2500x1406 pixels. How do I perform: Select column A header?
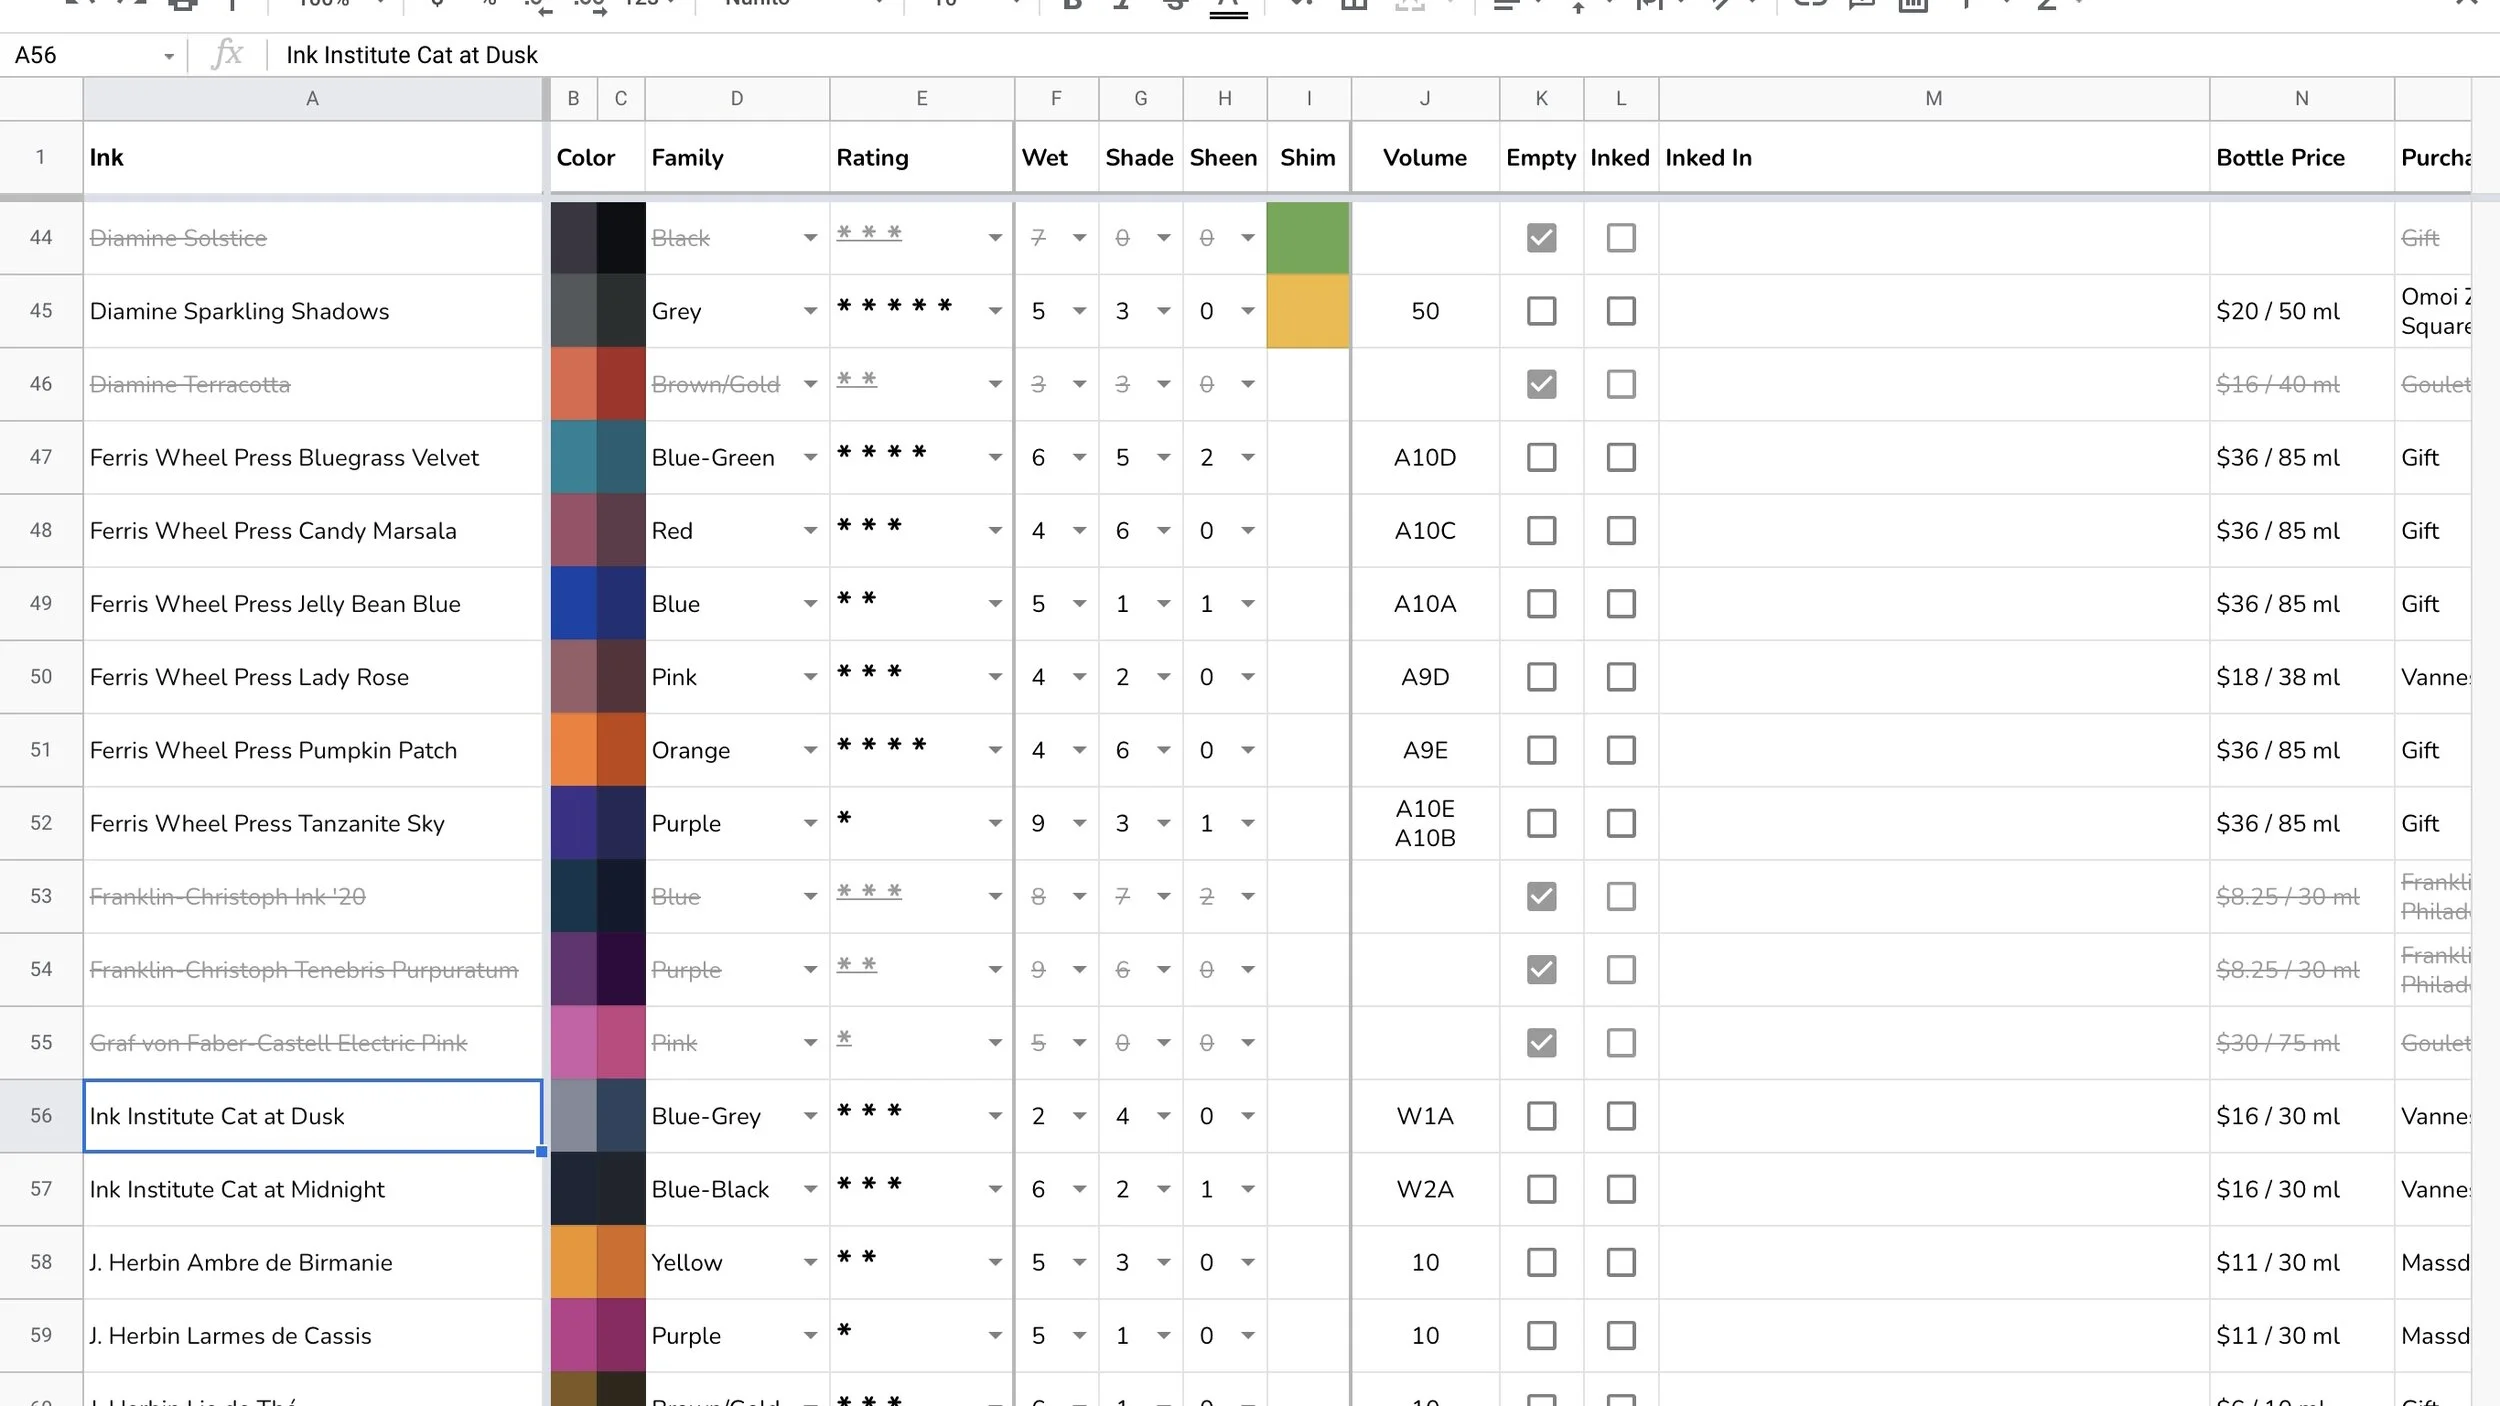[x=312, y=99]
